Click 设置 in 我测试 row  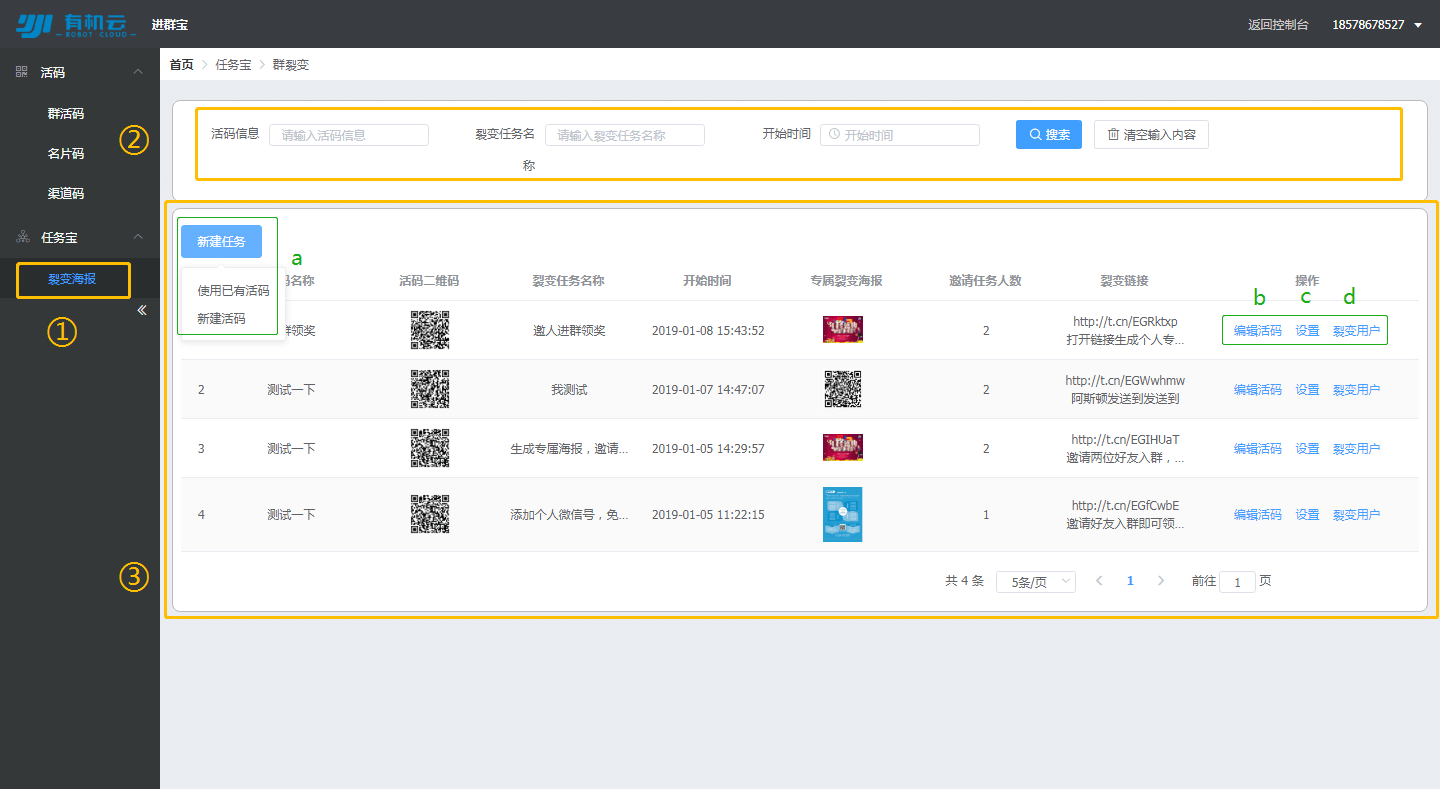click(x=1307, y=389)
